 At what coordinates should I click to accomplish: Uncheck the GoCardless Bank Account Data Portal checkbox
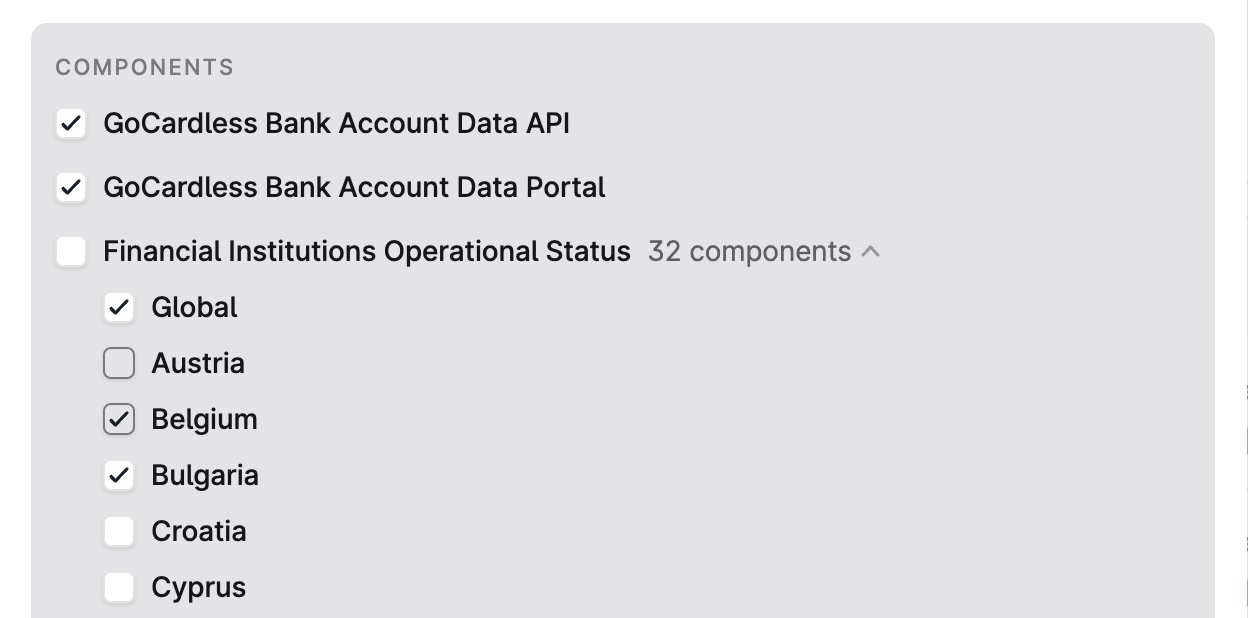pyautogui.click(x=71, y=188)
